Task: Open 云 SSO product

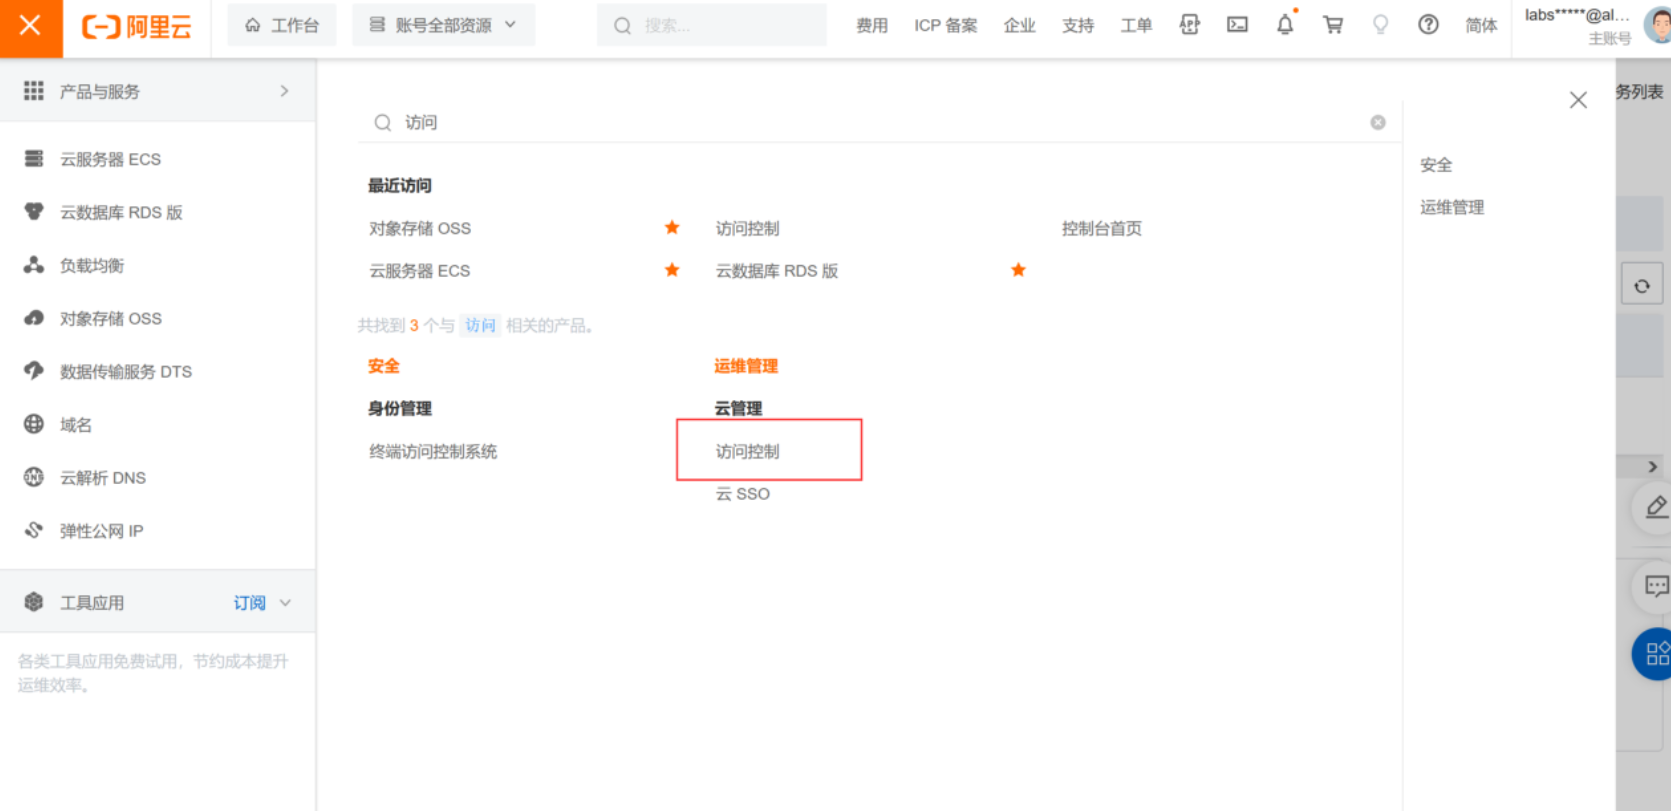Action: tap(742, 493)
